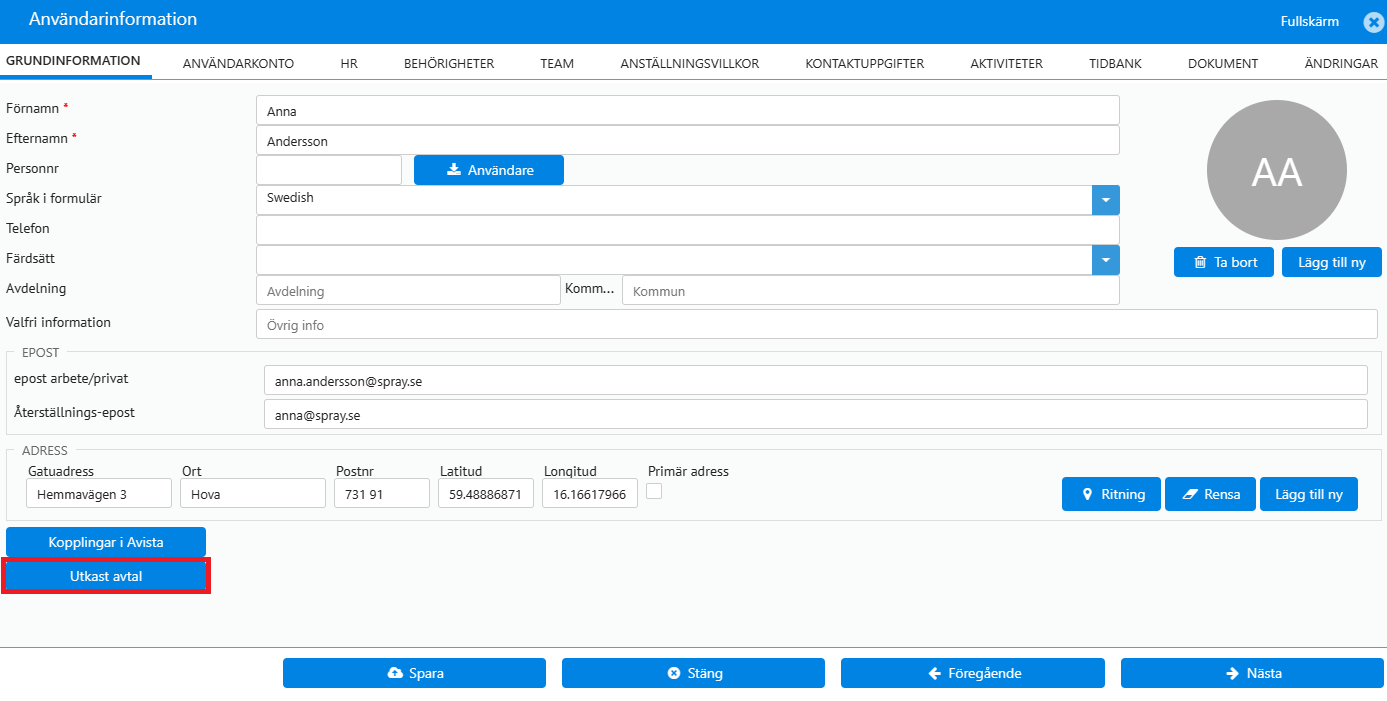The image size is (1387, 701).
Task: Go back with the Föregående button
Action: [973, 673]
